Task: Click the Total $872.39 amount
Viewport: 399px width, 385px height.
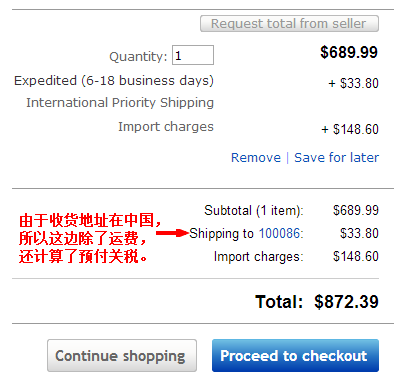Action: click(346, 302)
